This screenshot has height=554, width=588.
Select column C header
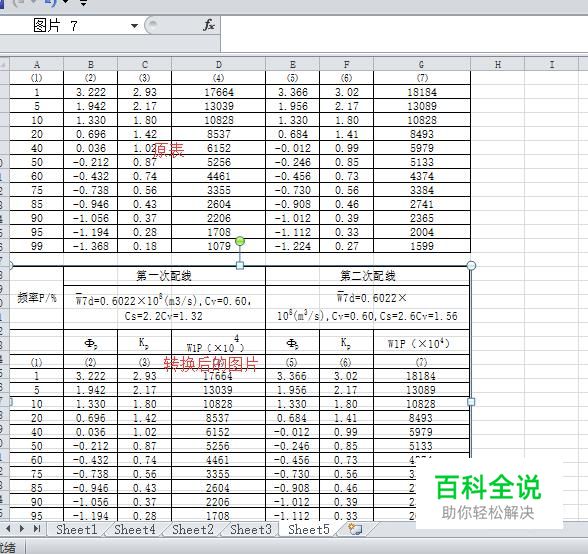pyautogui.click(x=144, y=65)
